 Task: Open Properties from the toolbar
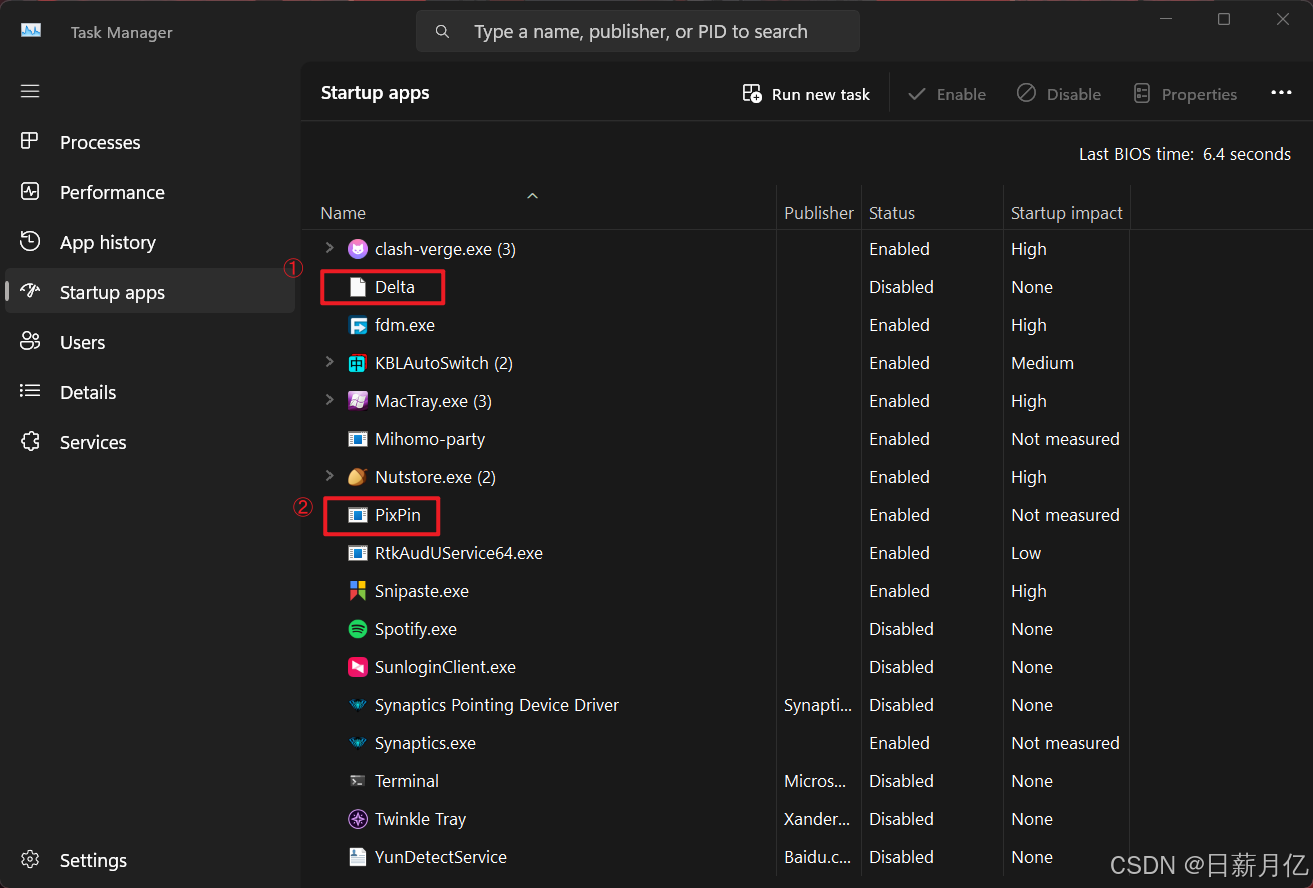point(1185,94)
